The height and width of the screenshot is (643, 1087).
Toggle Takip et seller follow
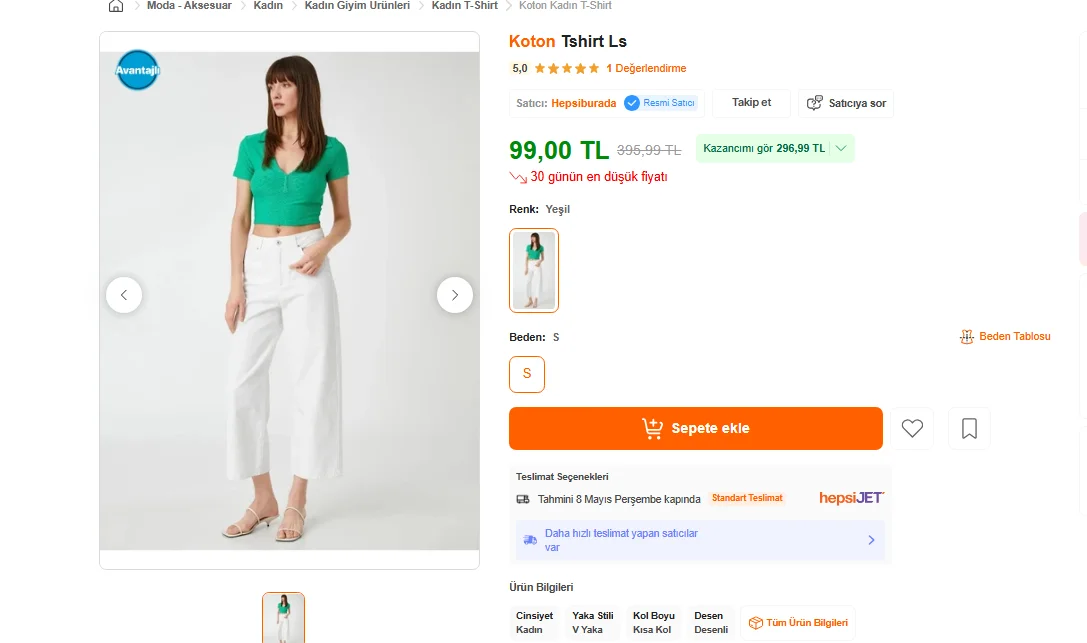coord(751,103)
